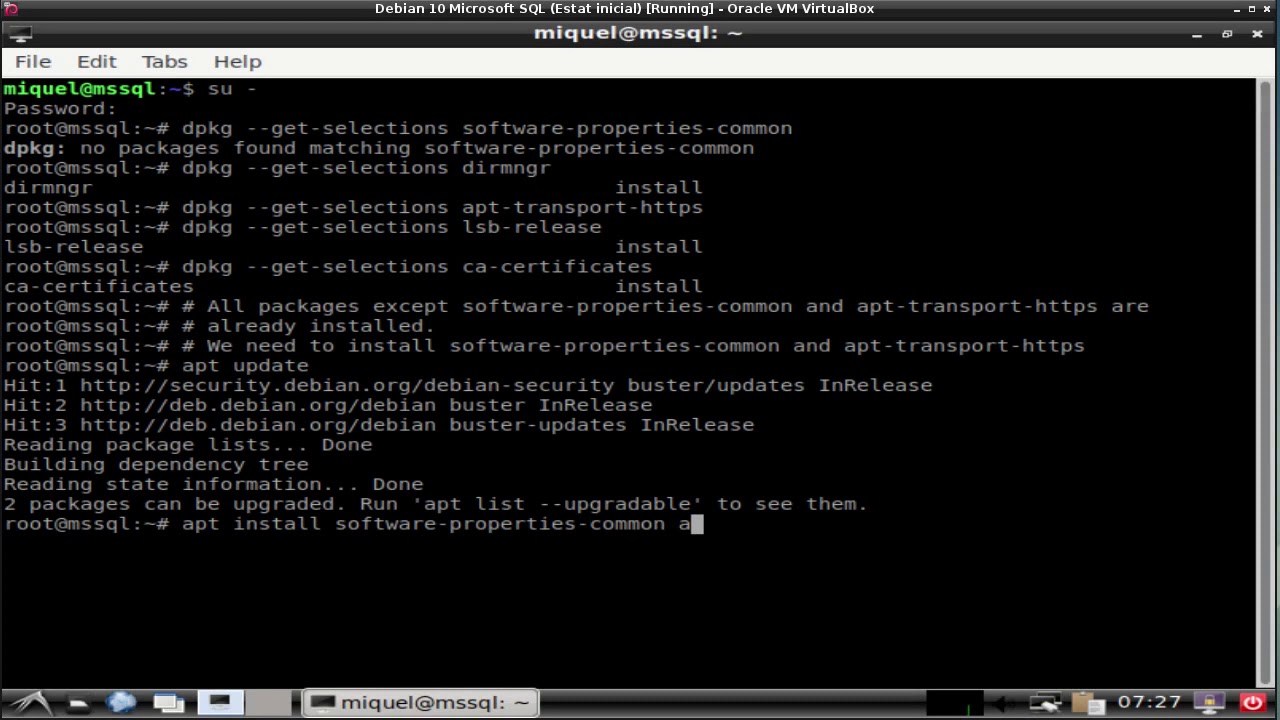Image resolution: width=1280 pixels, height=720 pixels.
Task: Click the network connection tray icon
Action: [x=1046, y=703]
